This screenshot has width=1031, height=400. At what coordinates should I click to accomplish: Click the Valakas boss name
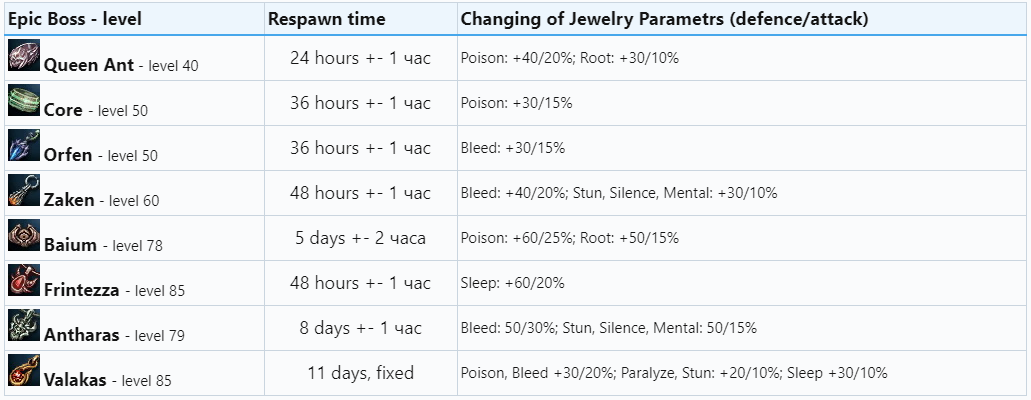pyautogui.click(x=77, y=380)
